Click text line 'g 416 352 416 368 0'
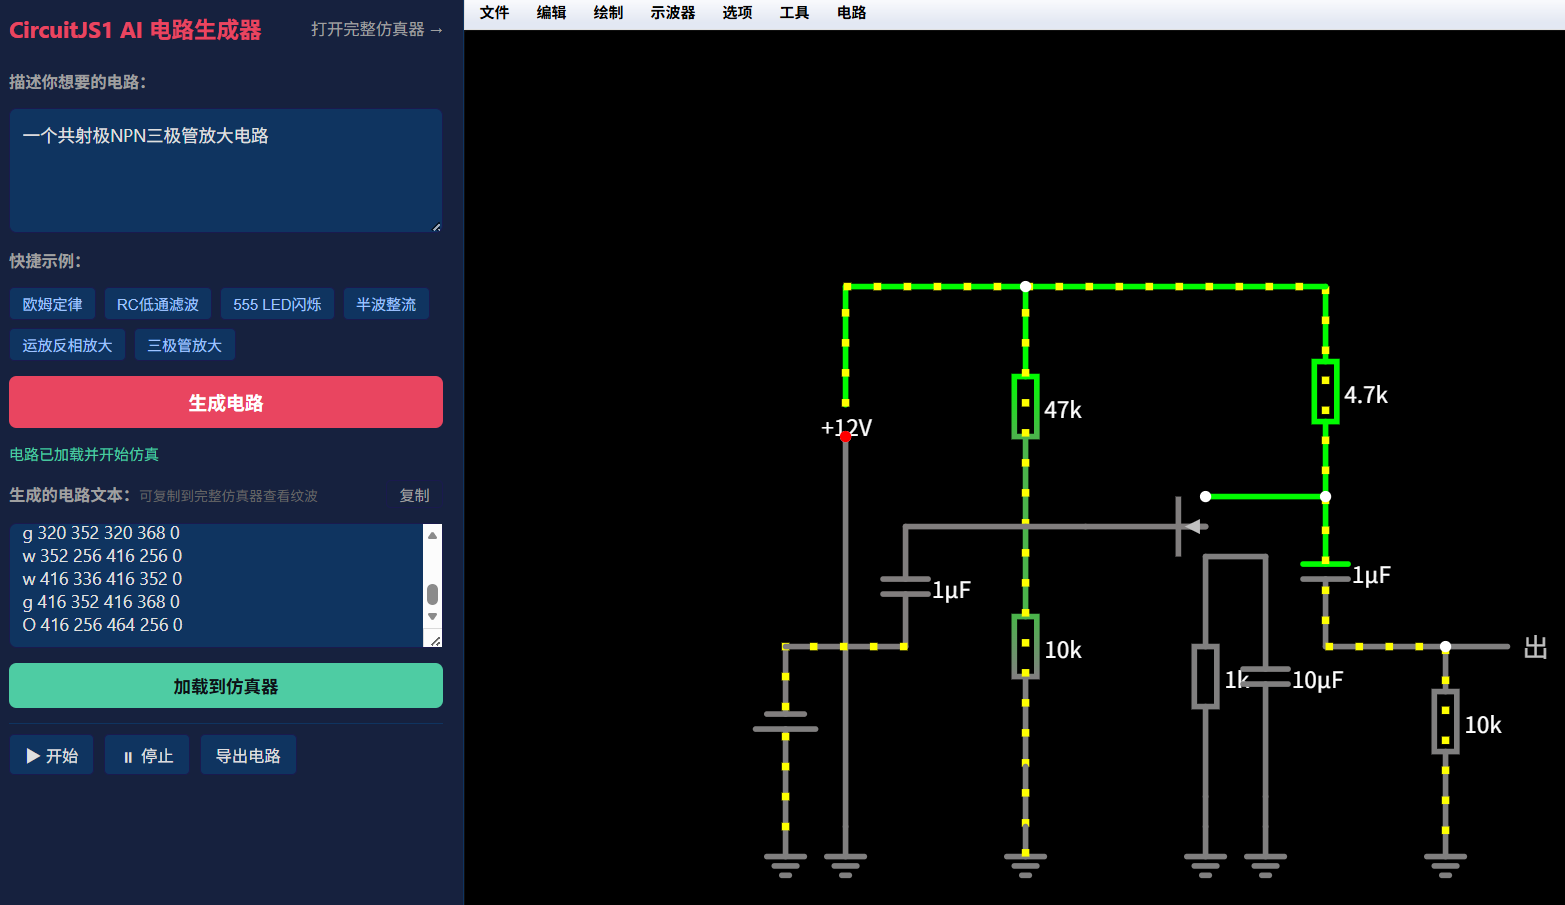The image size is (1565, 905). point(101,602)
